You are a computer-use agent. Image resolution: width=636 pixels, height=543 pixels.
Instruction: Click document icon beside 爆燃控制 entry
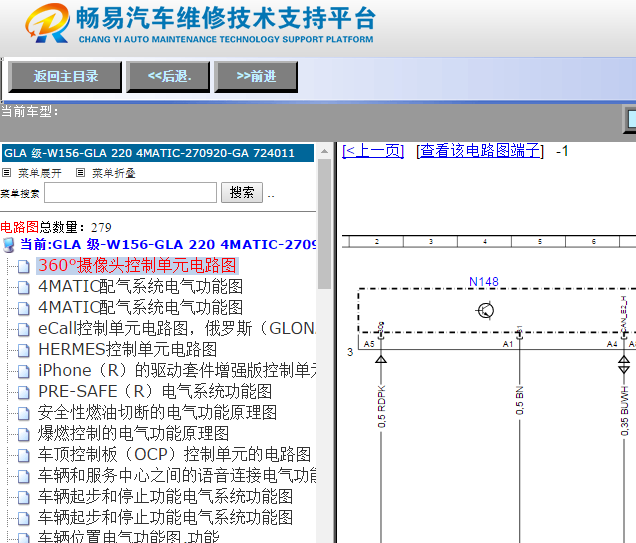pos(24,434)
